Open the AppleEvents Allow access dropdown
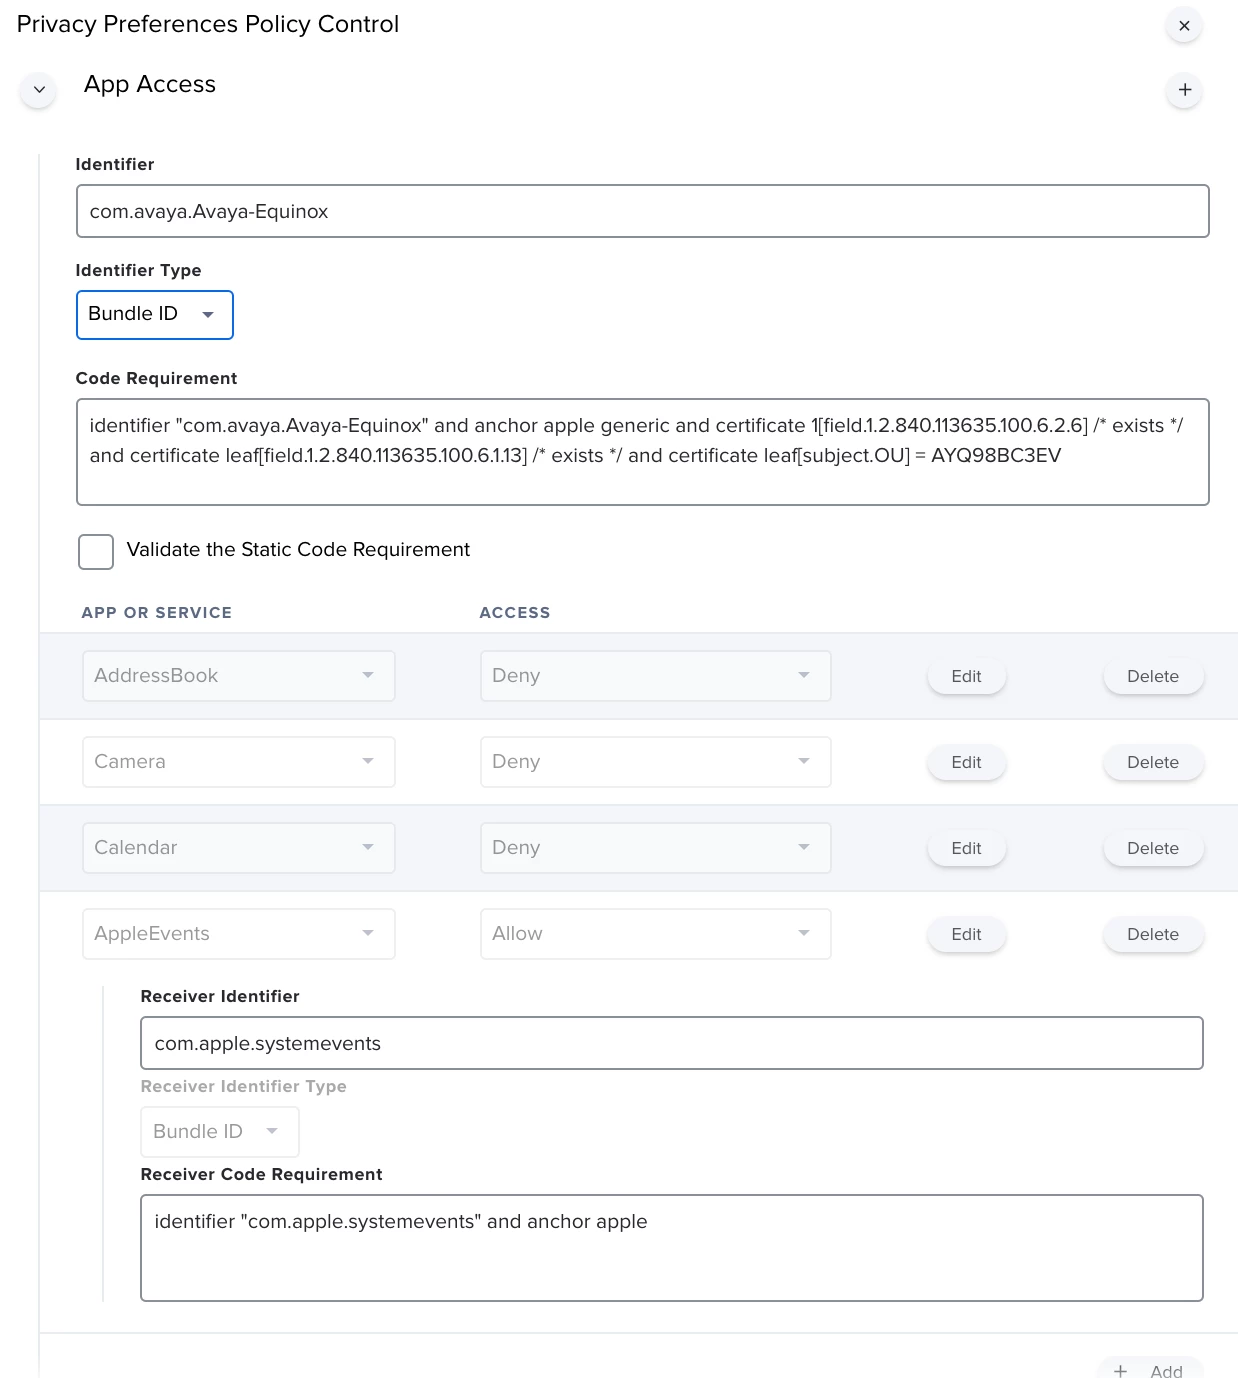This screenshot has width=1238, height=1378. (656, 934)
